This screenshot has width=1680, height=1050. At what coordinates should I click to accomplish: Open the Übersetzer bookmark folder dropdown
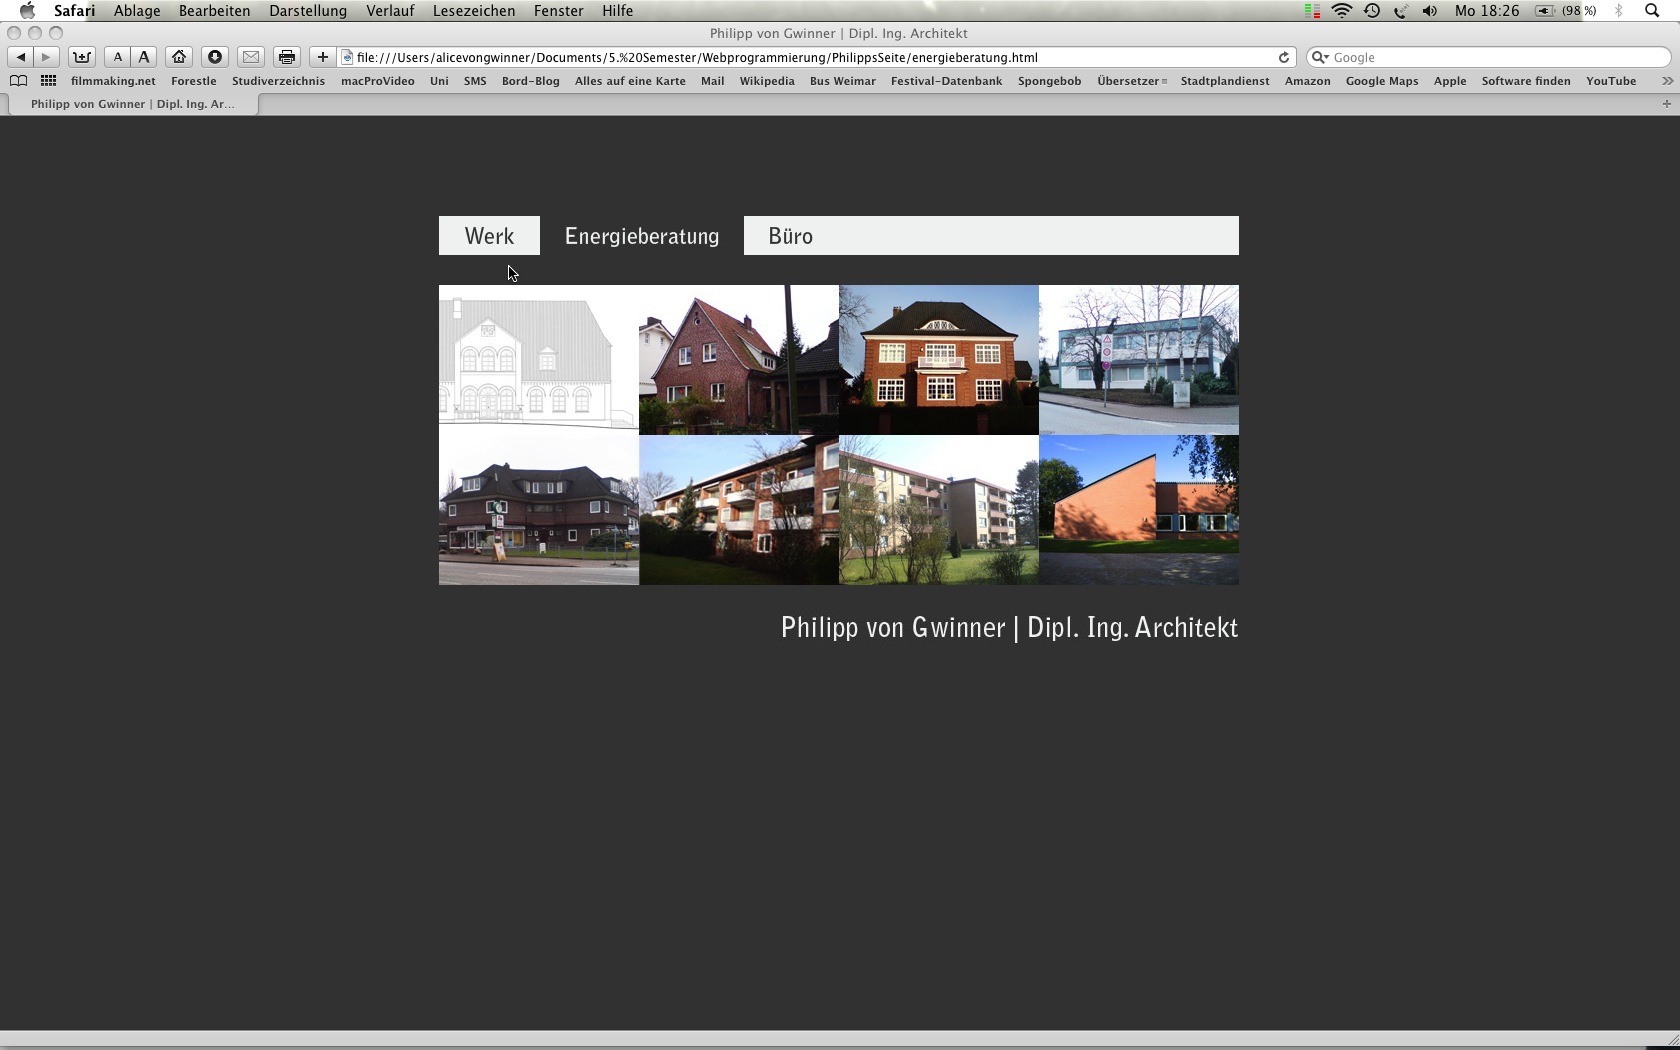tap(1131, 81)
